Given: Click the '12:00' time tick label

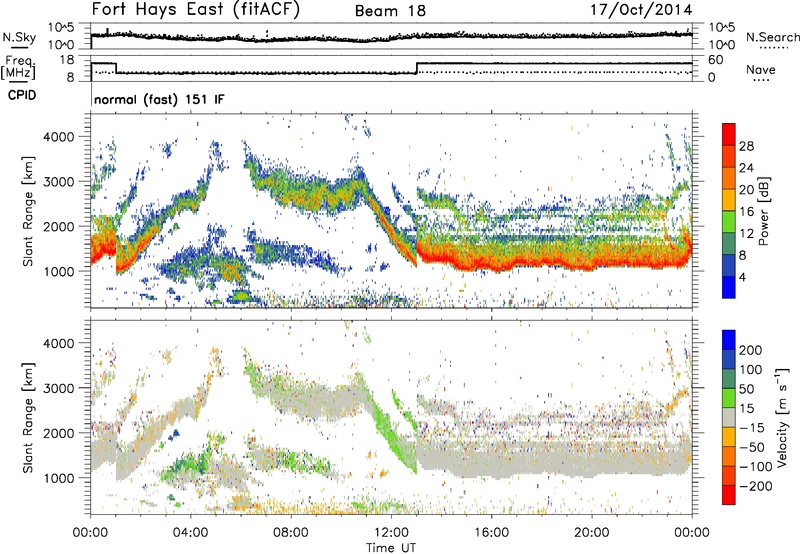Looking at the screenshot, I should [391, 533].
